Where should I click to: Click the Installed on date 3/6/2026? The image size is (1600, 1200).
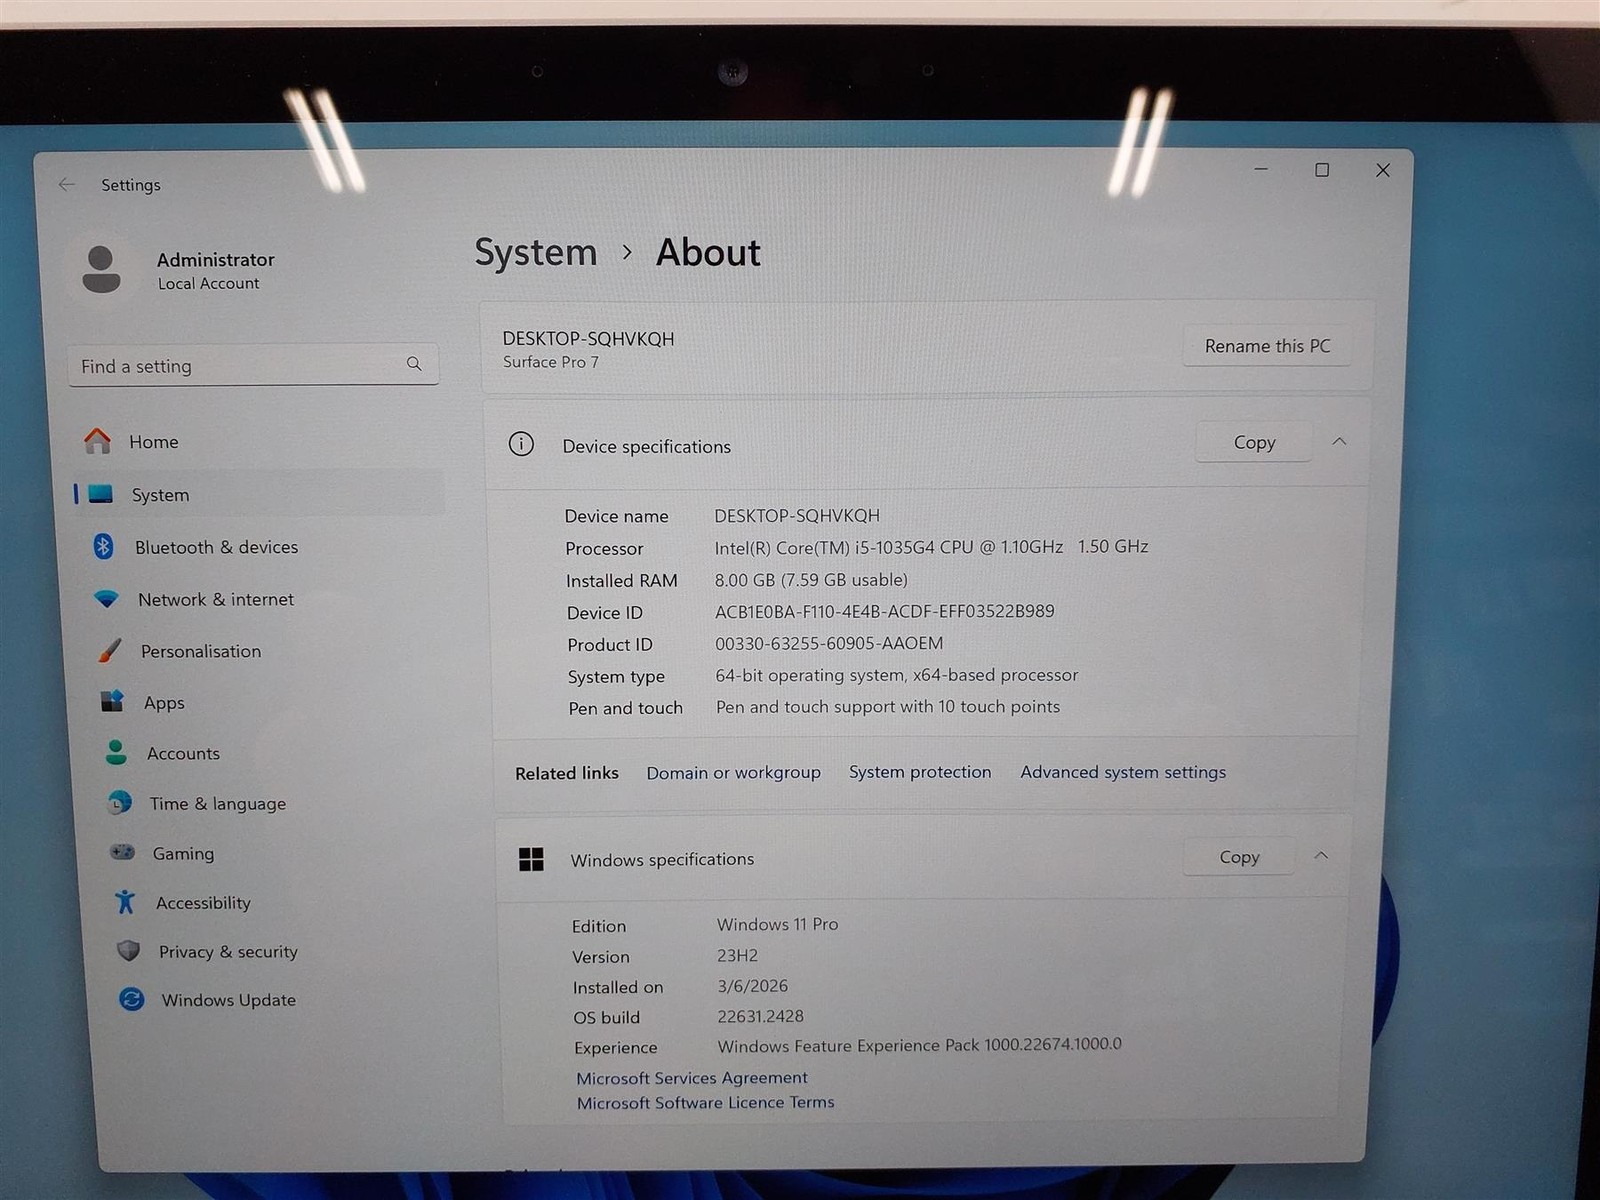point(752,986)
